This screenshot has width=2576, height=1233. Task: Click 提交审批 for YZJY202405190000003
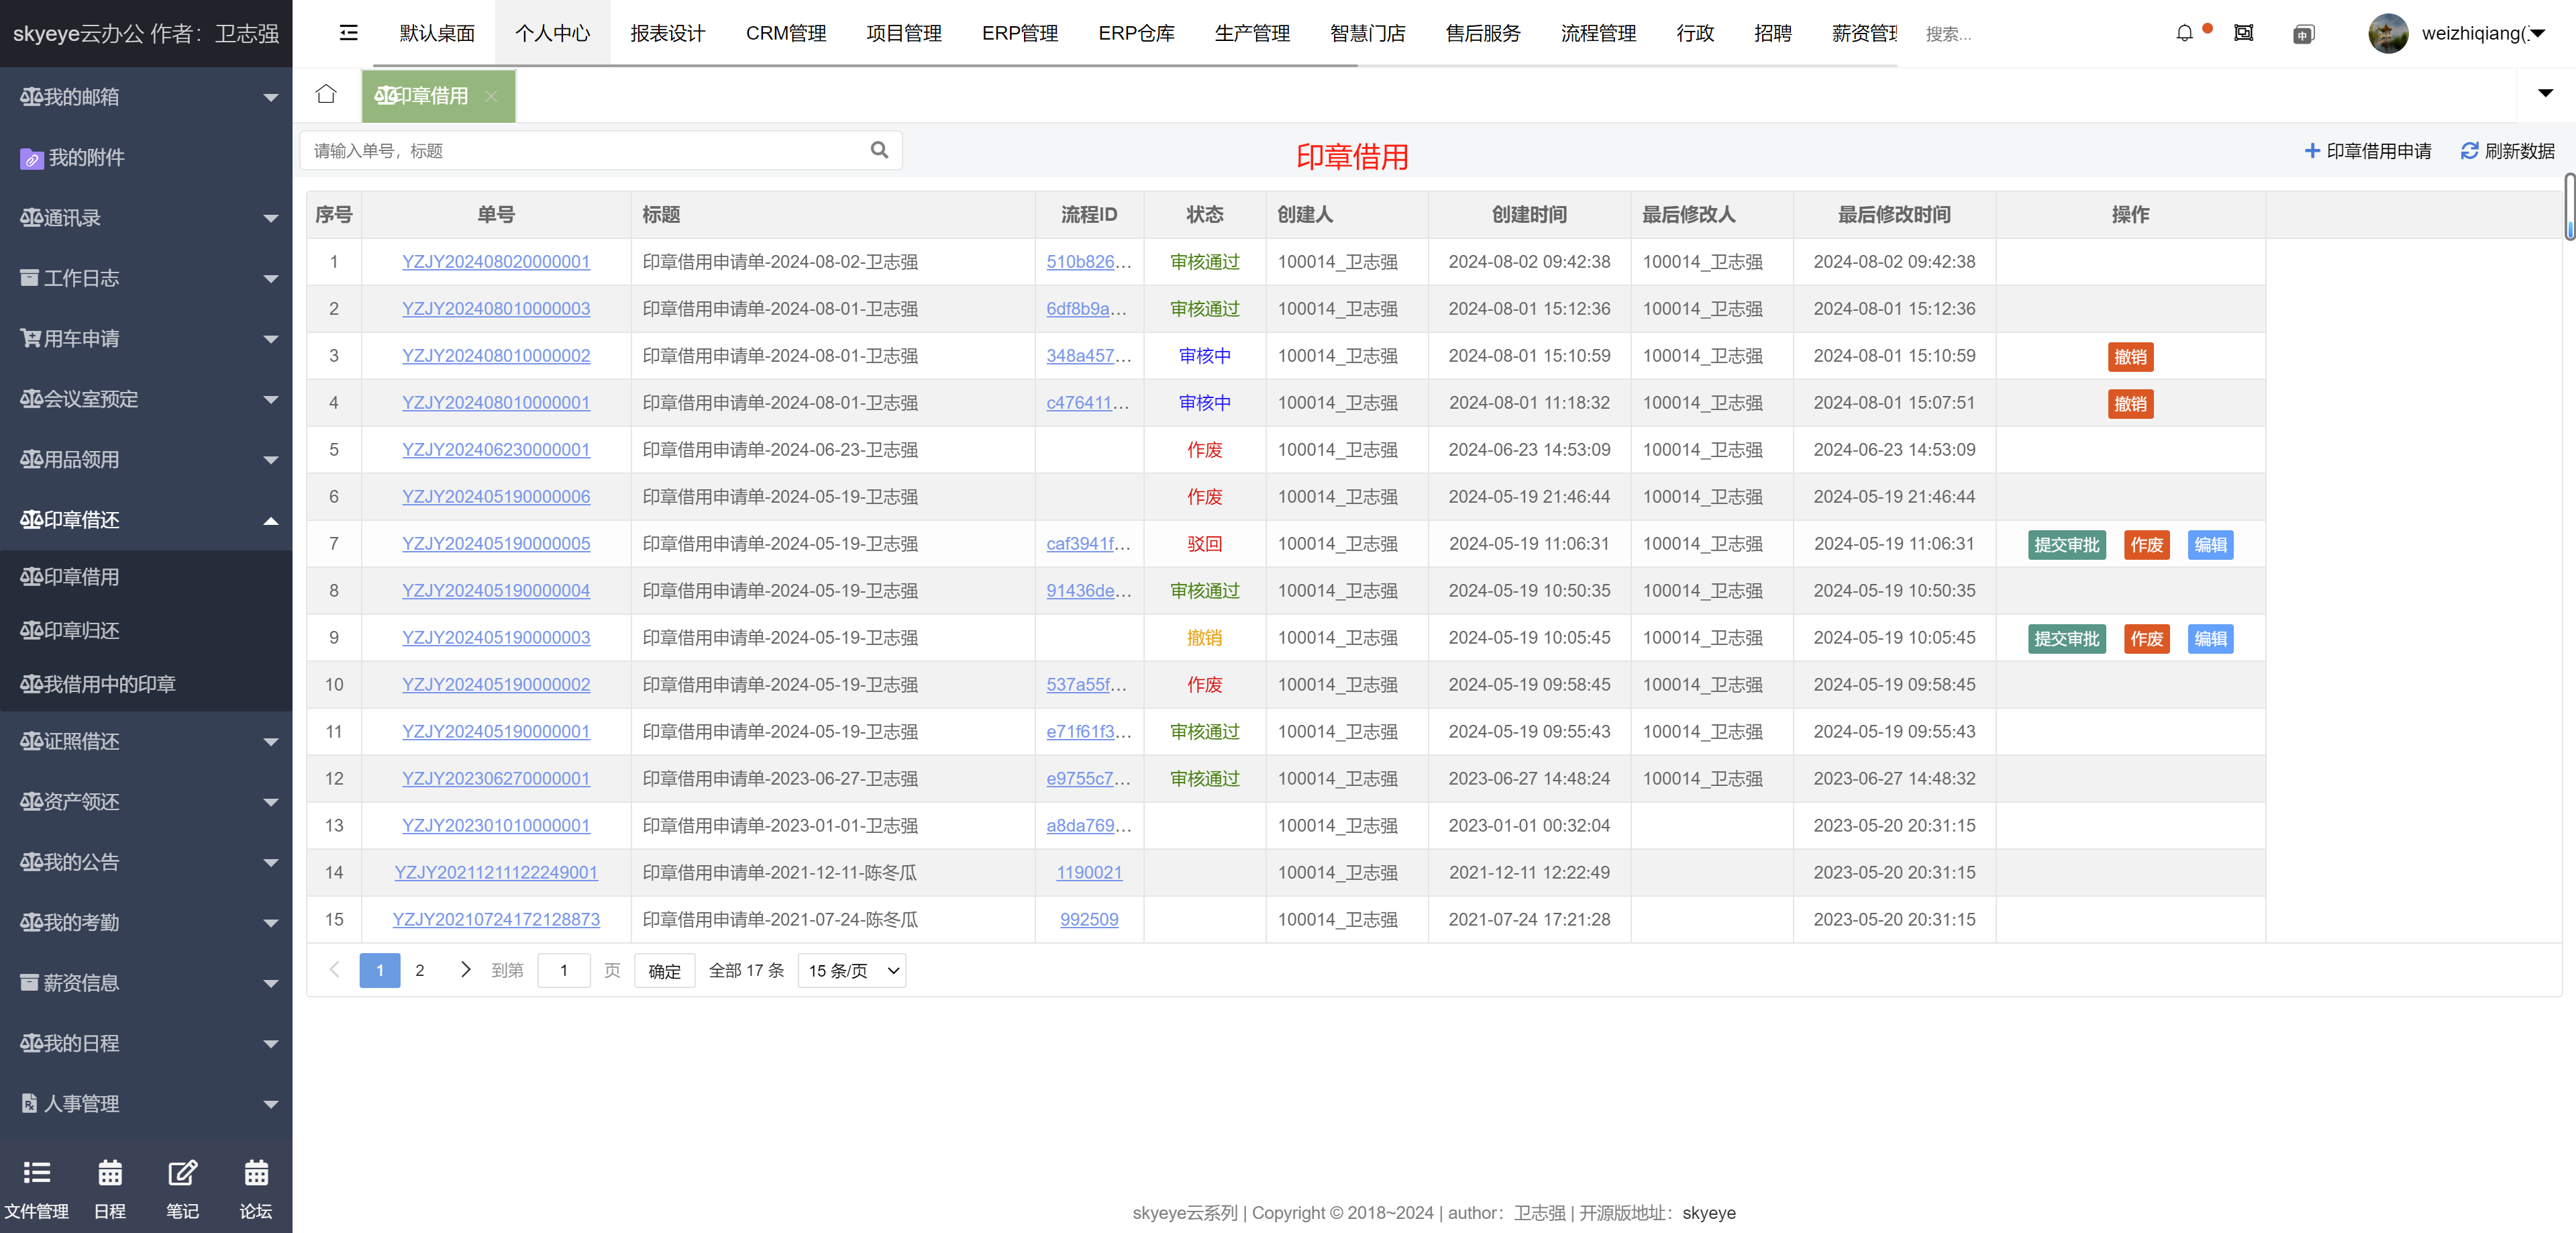click(x=2066, y=639)
